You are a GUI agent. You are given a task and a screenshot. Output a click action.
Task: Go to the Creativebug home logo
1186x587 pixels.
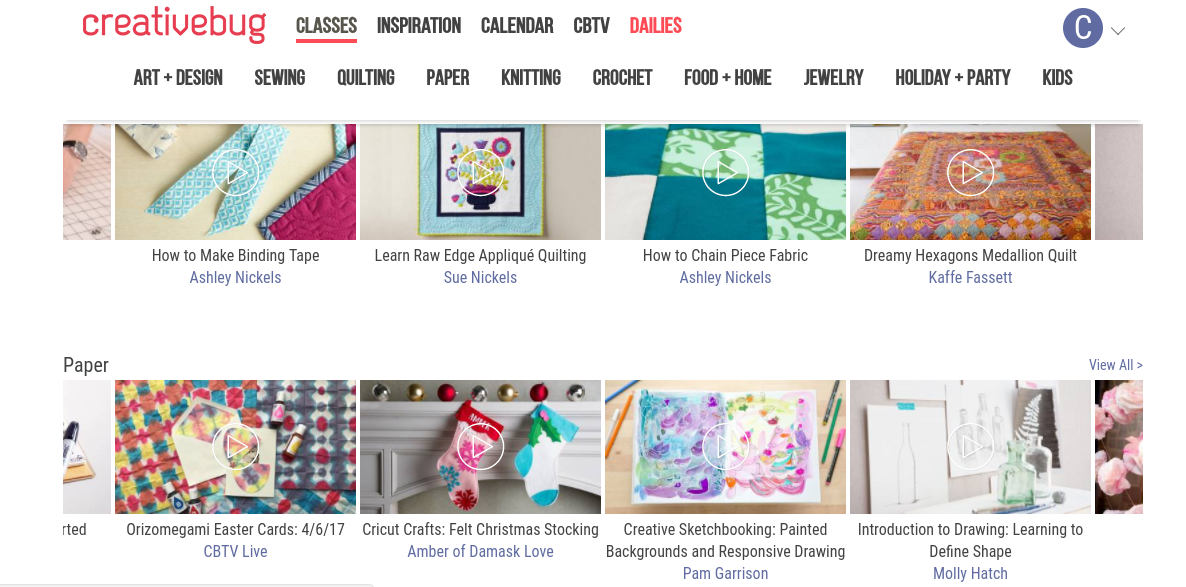click(x=174, y=25)
